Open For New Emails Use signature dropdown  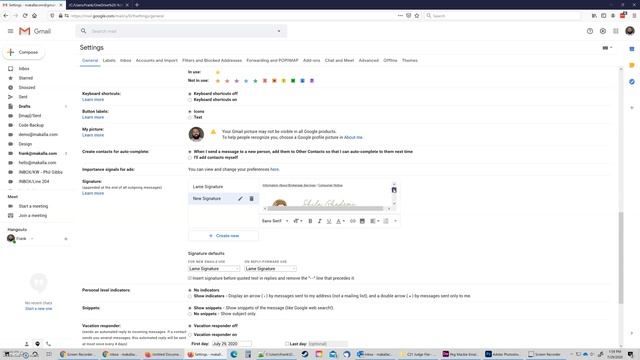214,269
